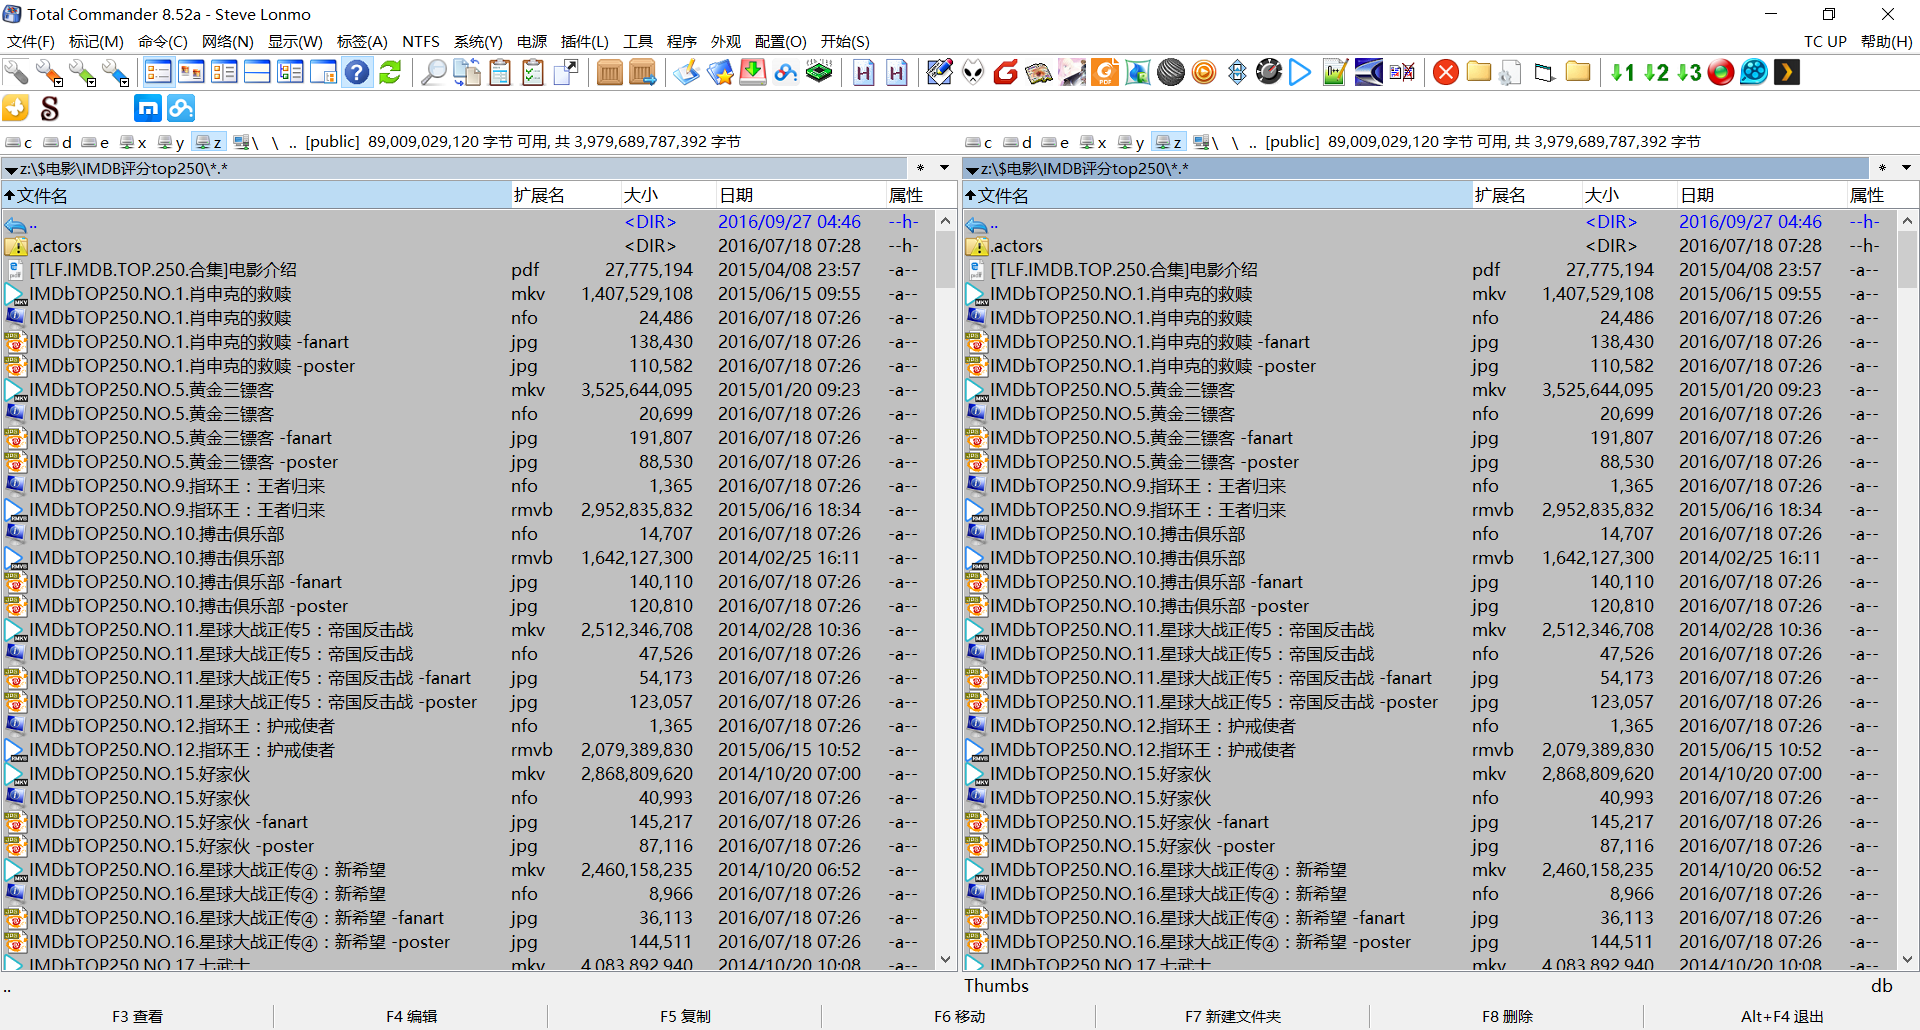Viewport: 1920px width, 1030px height.
Task: Launch the Plex chevron icon
Action: (1786, 72)
